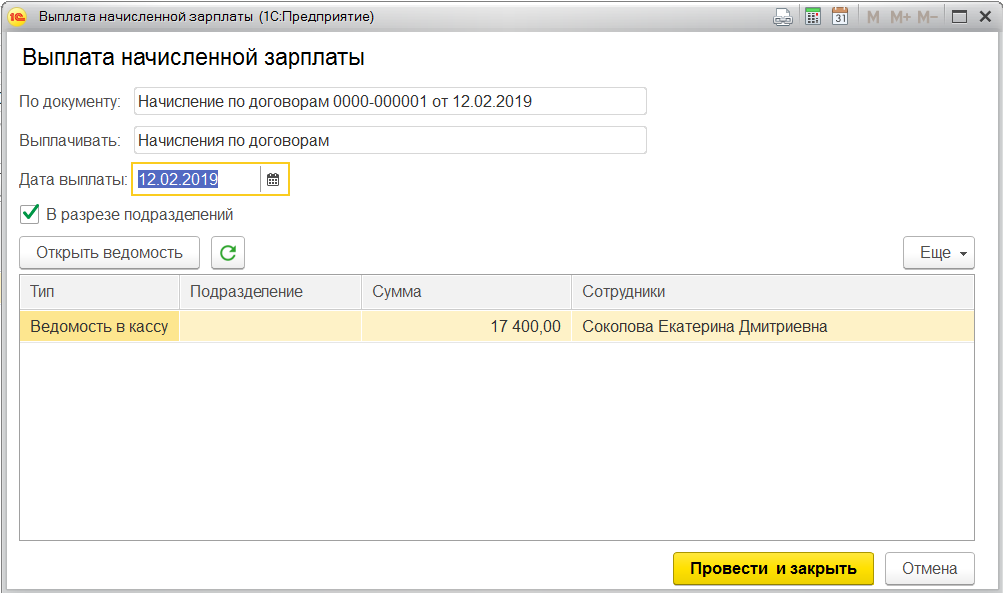
Task: Untick the В разрезе подразделений checkbox
Action: tap(30, 214)
